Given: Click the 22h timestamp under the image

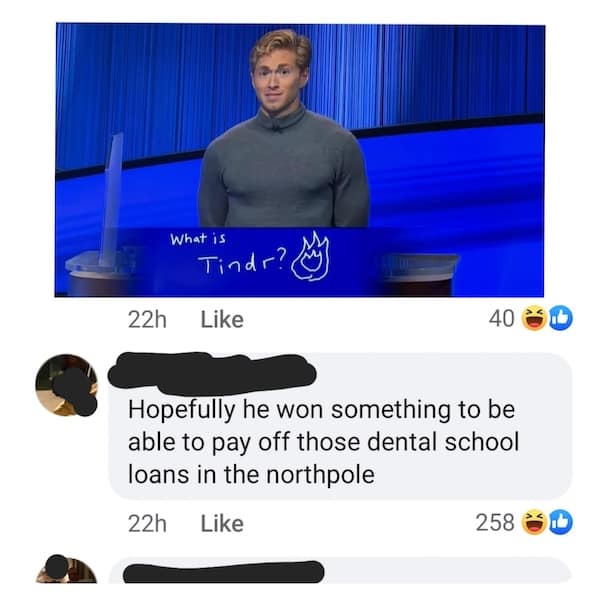Looking at the screenshot, I should [x=147, y=320].
